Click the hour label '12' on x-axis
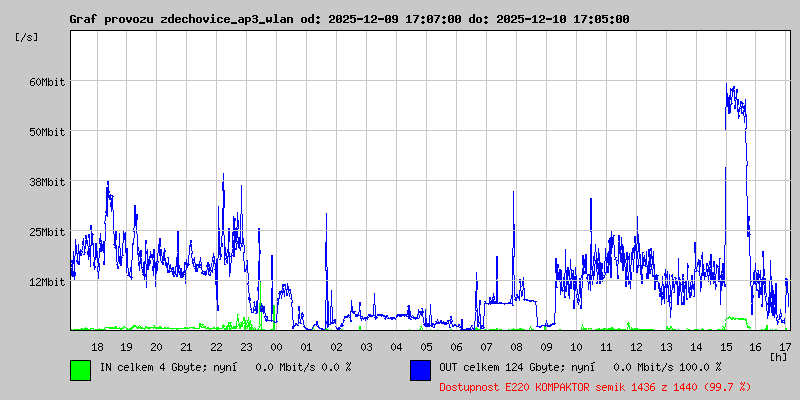800x400 pixels. pos(636,347)
